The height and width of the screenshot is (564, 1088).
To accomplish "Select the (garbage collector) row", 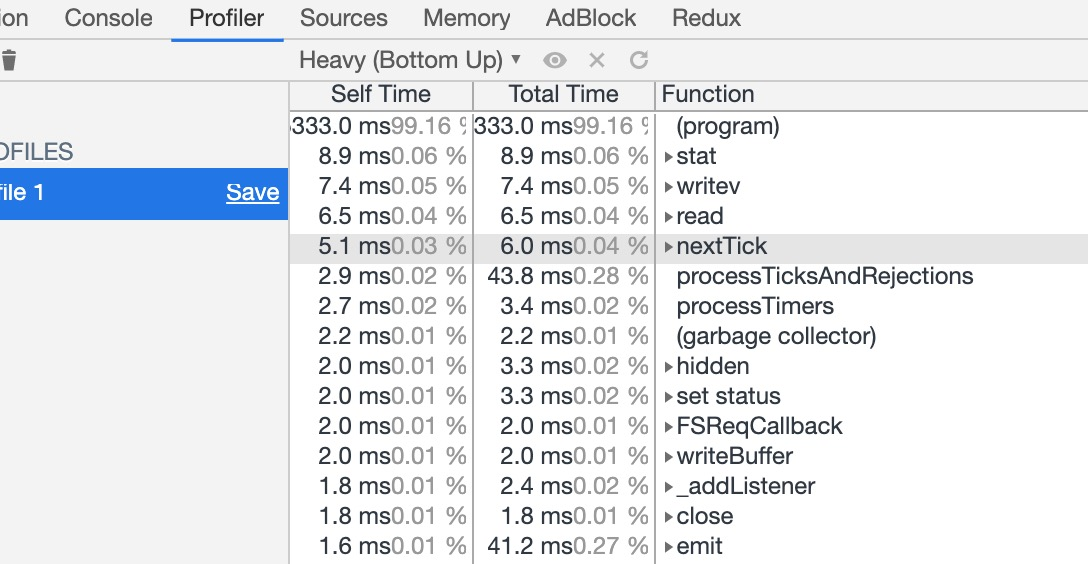I will [776, 337].
